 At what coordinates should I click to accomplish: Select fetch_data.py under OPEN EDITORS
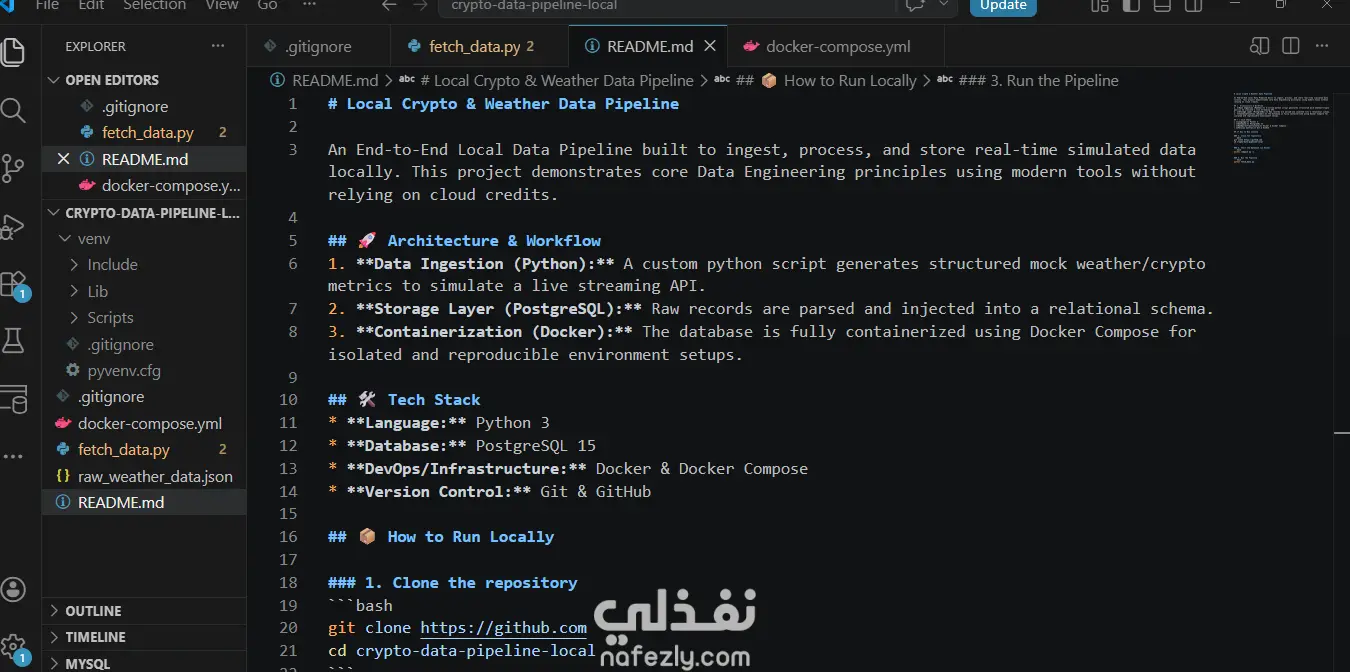(148, 133)
